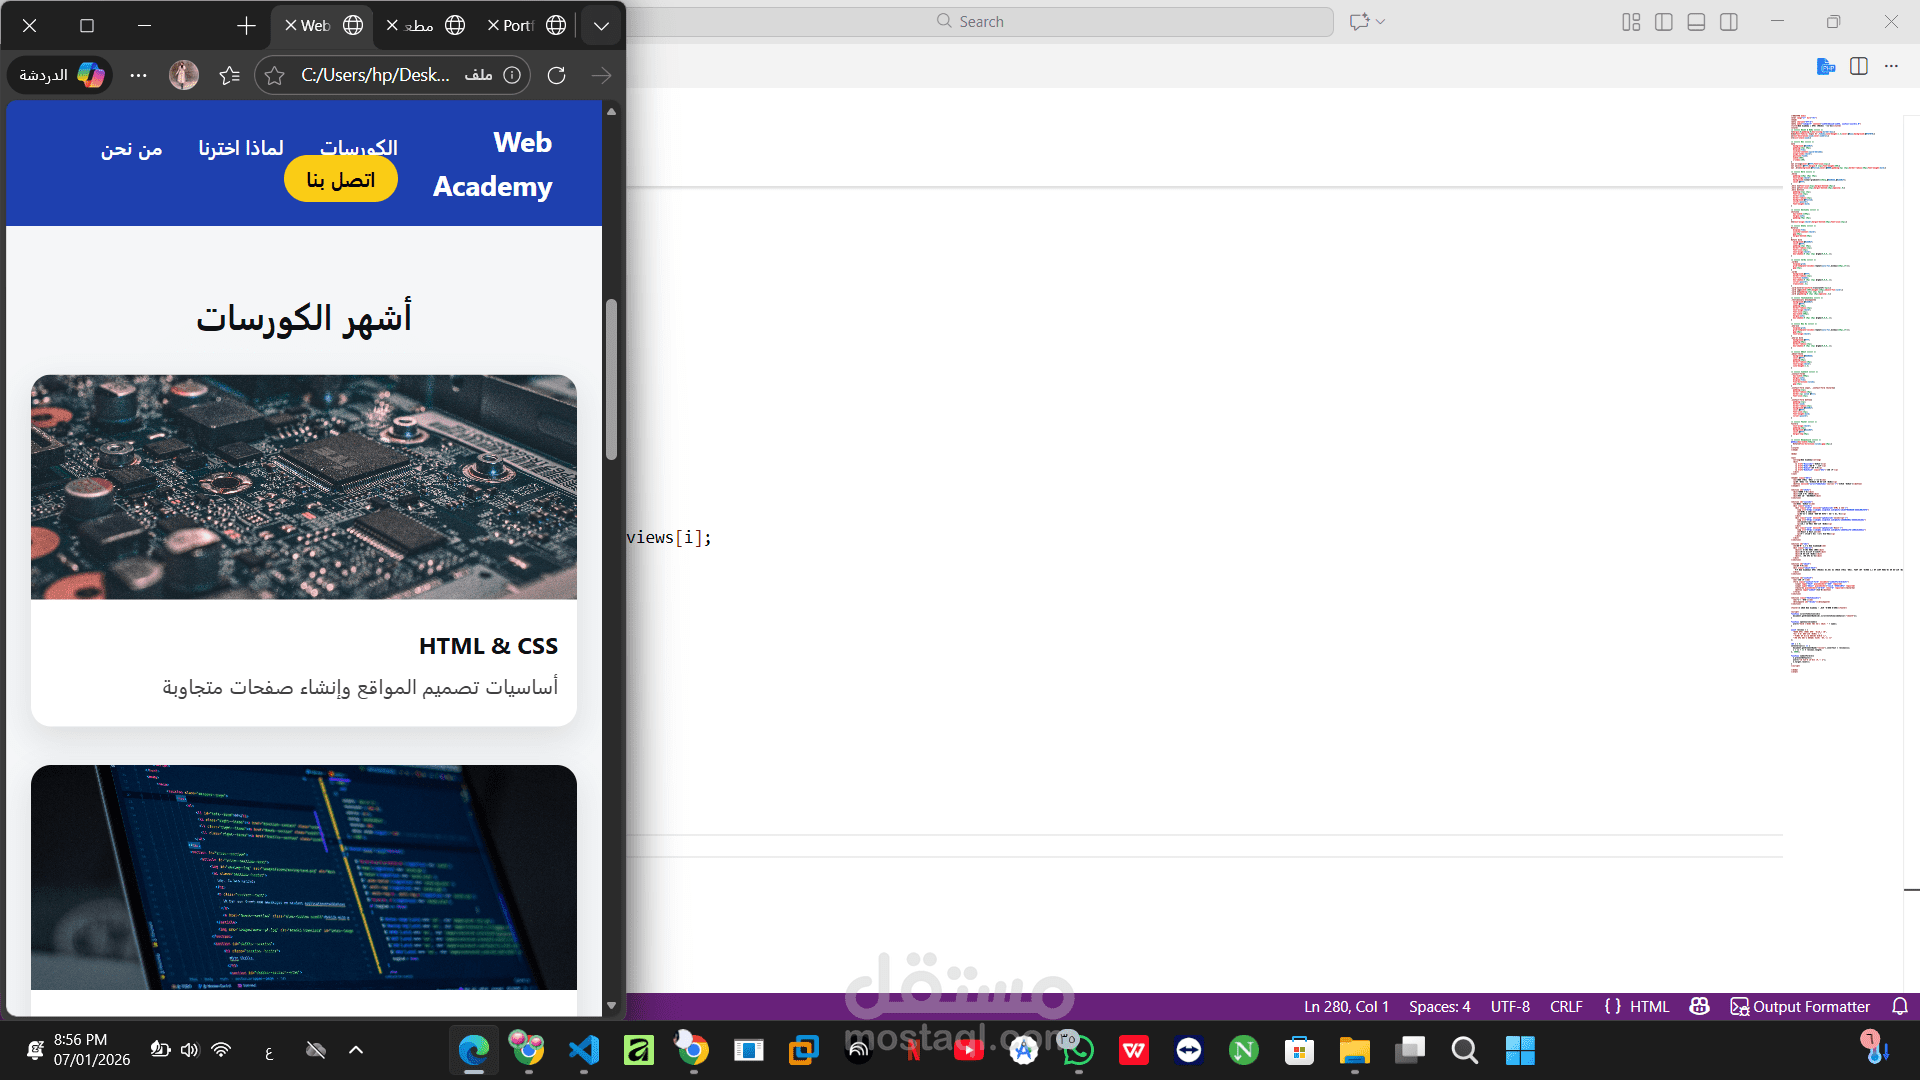Click the notifications bell in the status bar
1920x1080 pixels.
(x=1900, y=1006)
